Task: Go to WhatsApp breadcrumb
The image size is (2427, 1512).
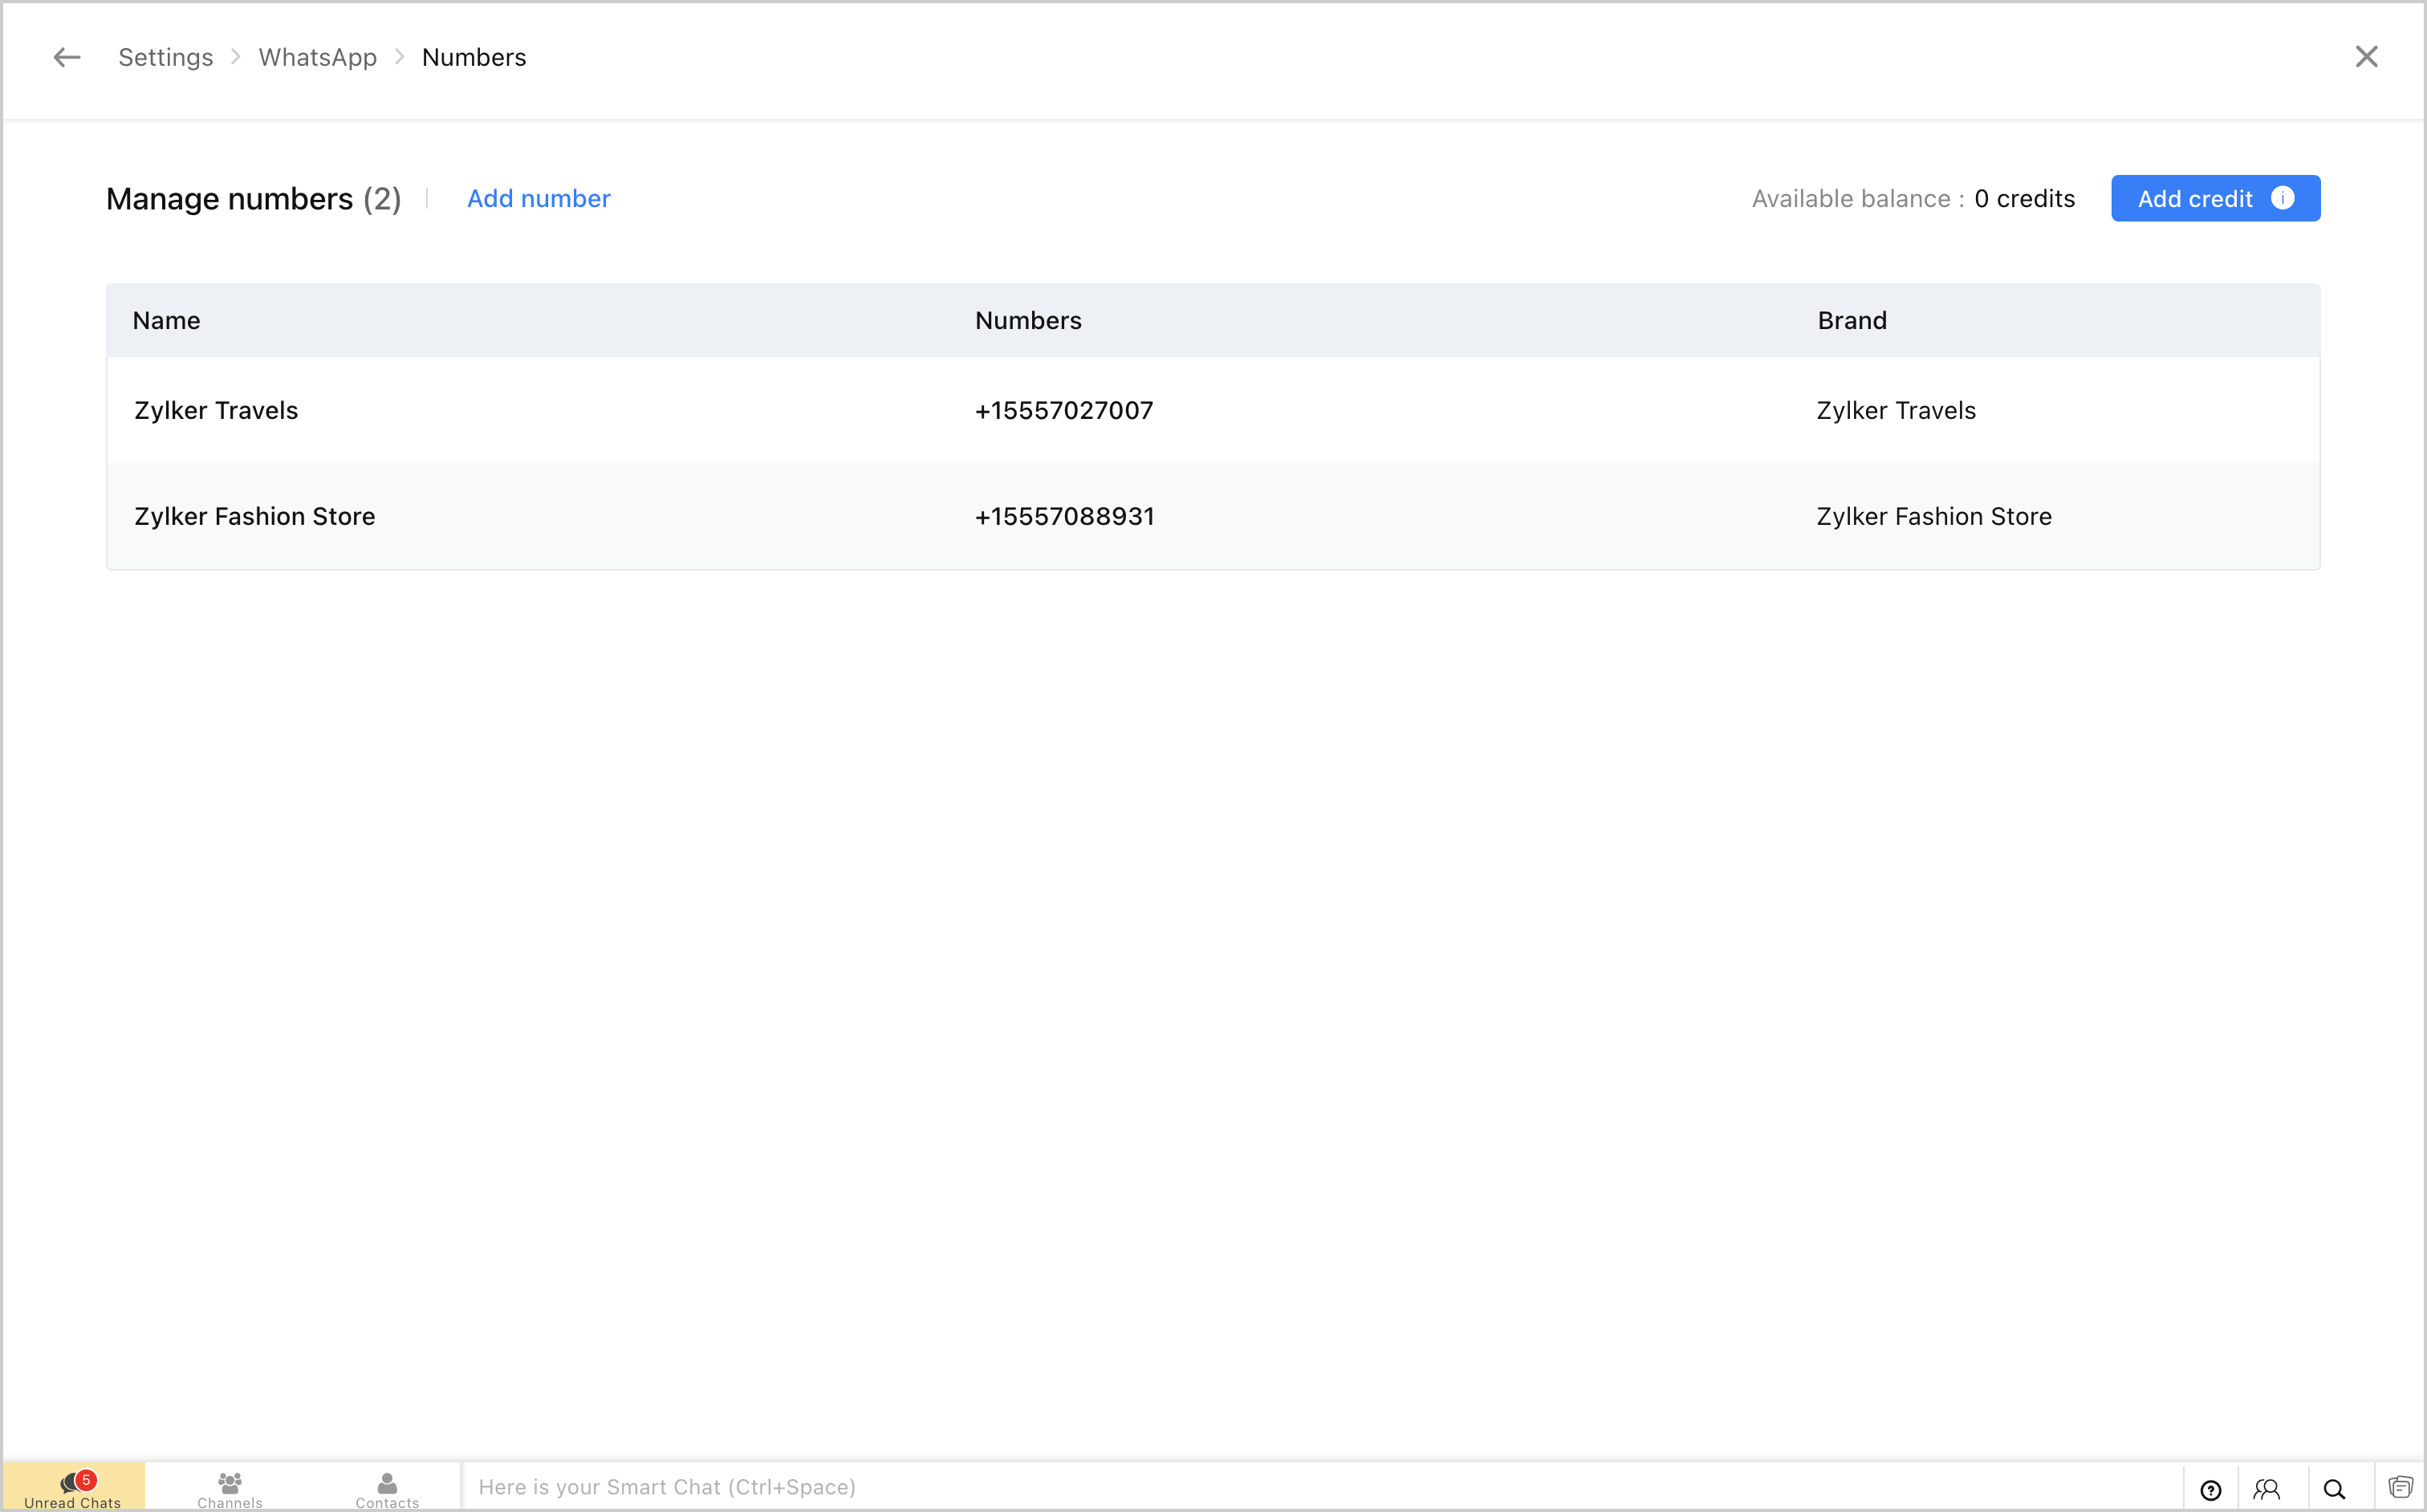Action: coord(318,58)
